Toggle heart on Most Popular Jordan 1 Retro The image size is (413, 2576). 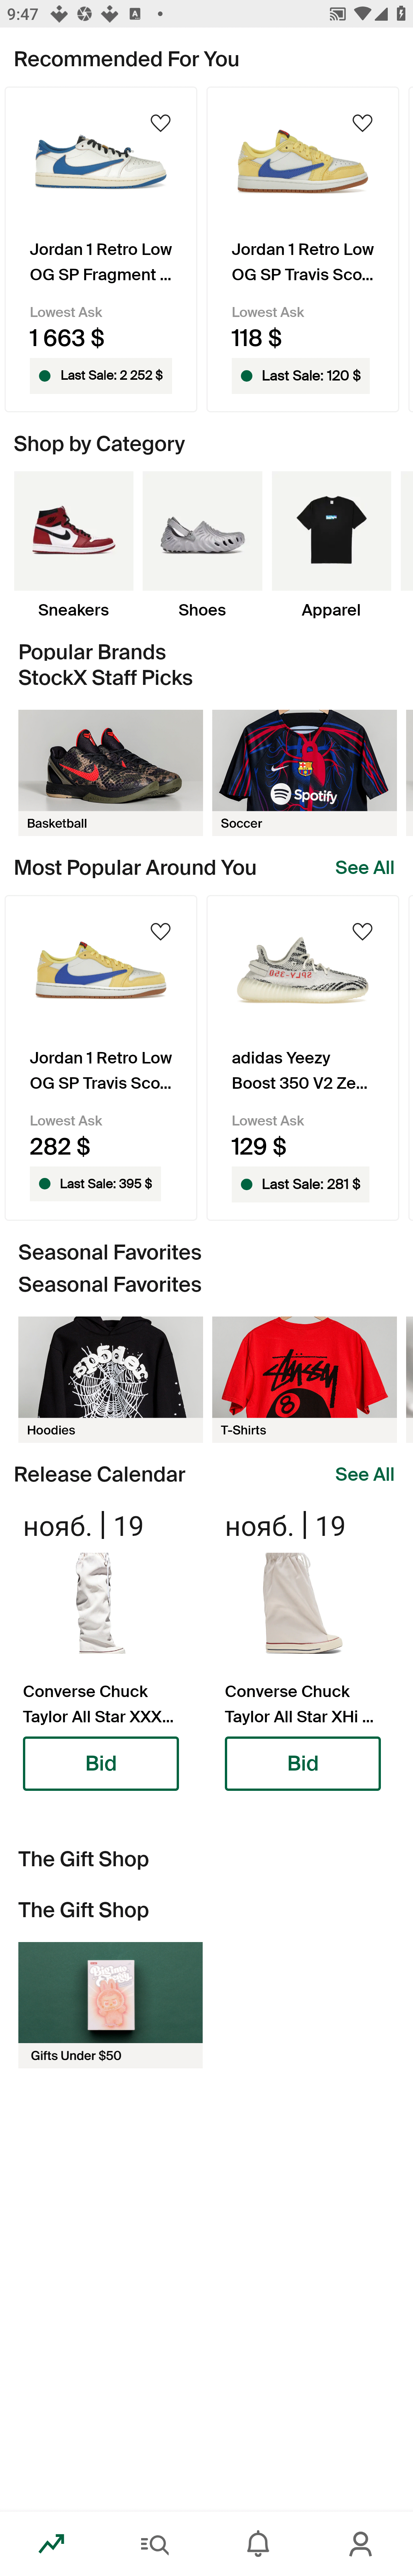[x=160, y=931]
